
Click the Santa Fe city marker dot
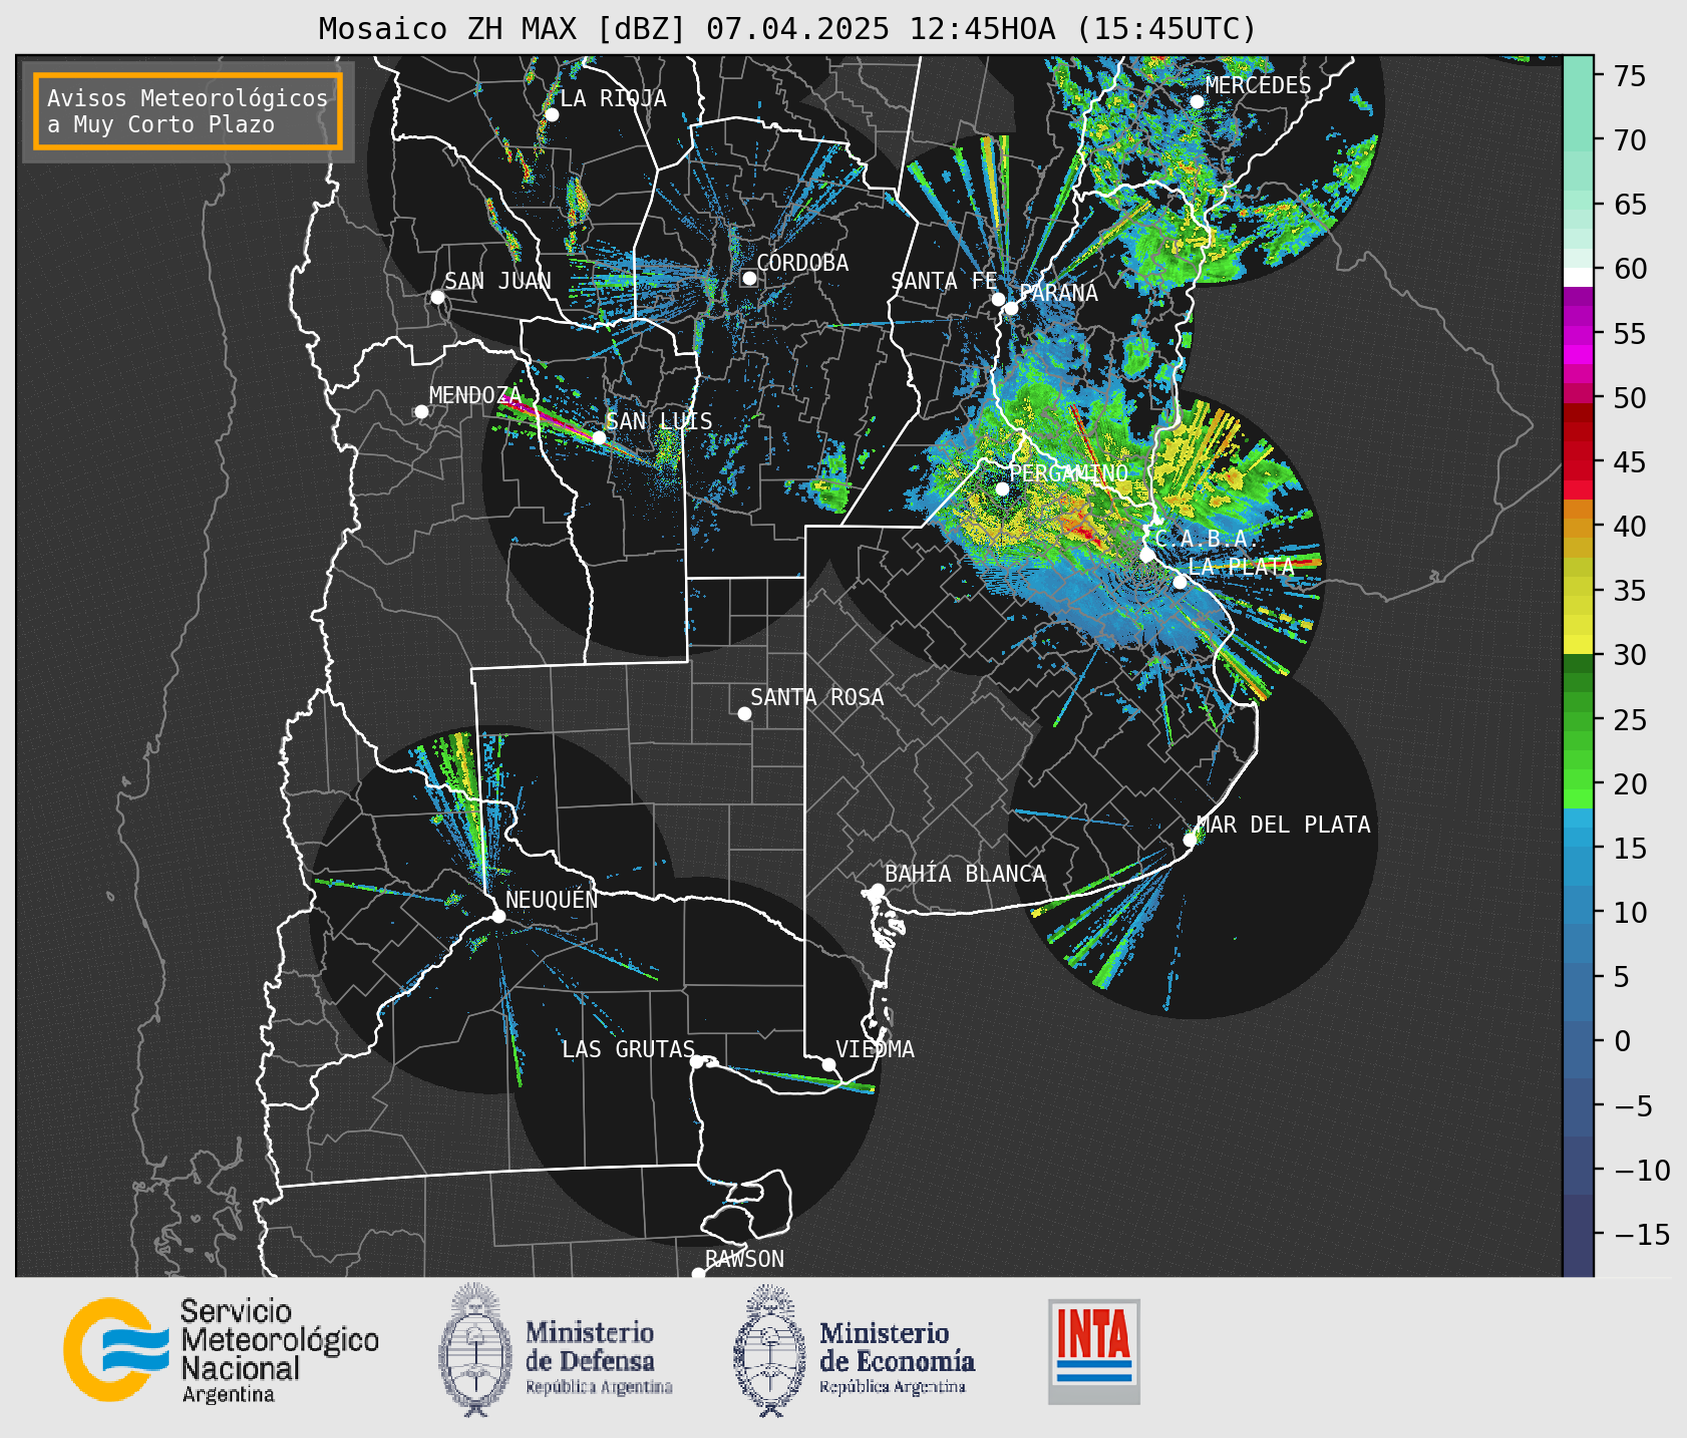(998, 299)
